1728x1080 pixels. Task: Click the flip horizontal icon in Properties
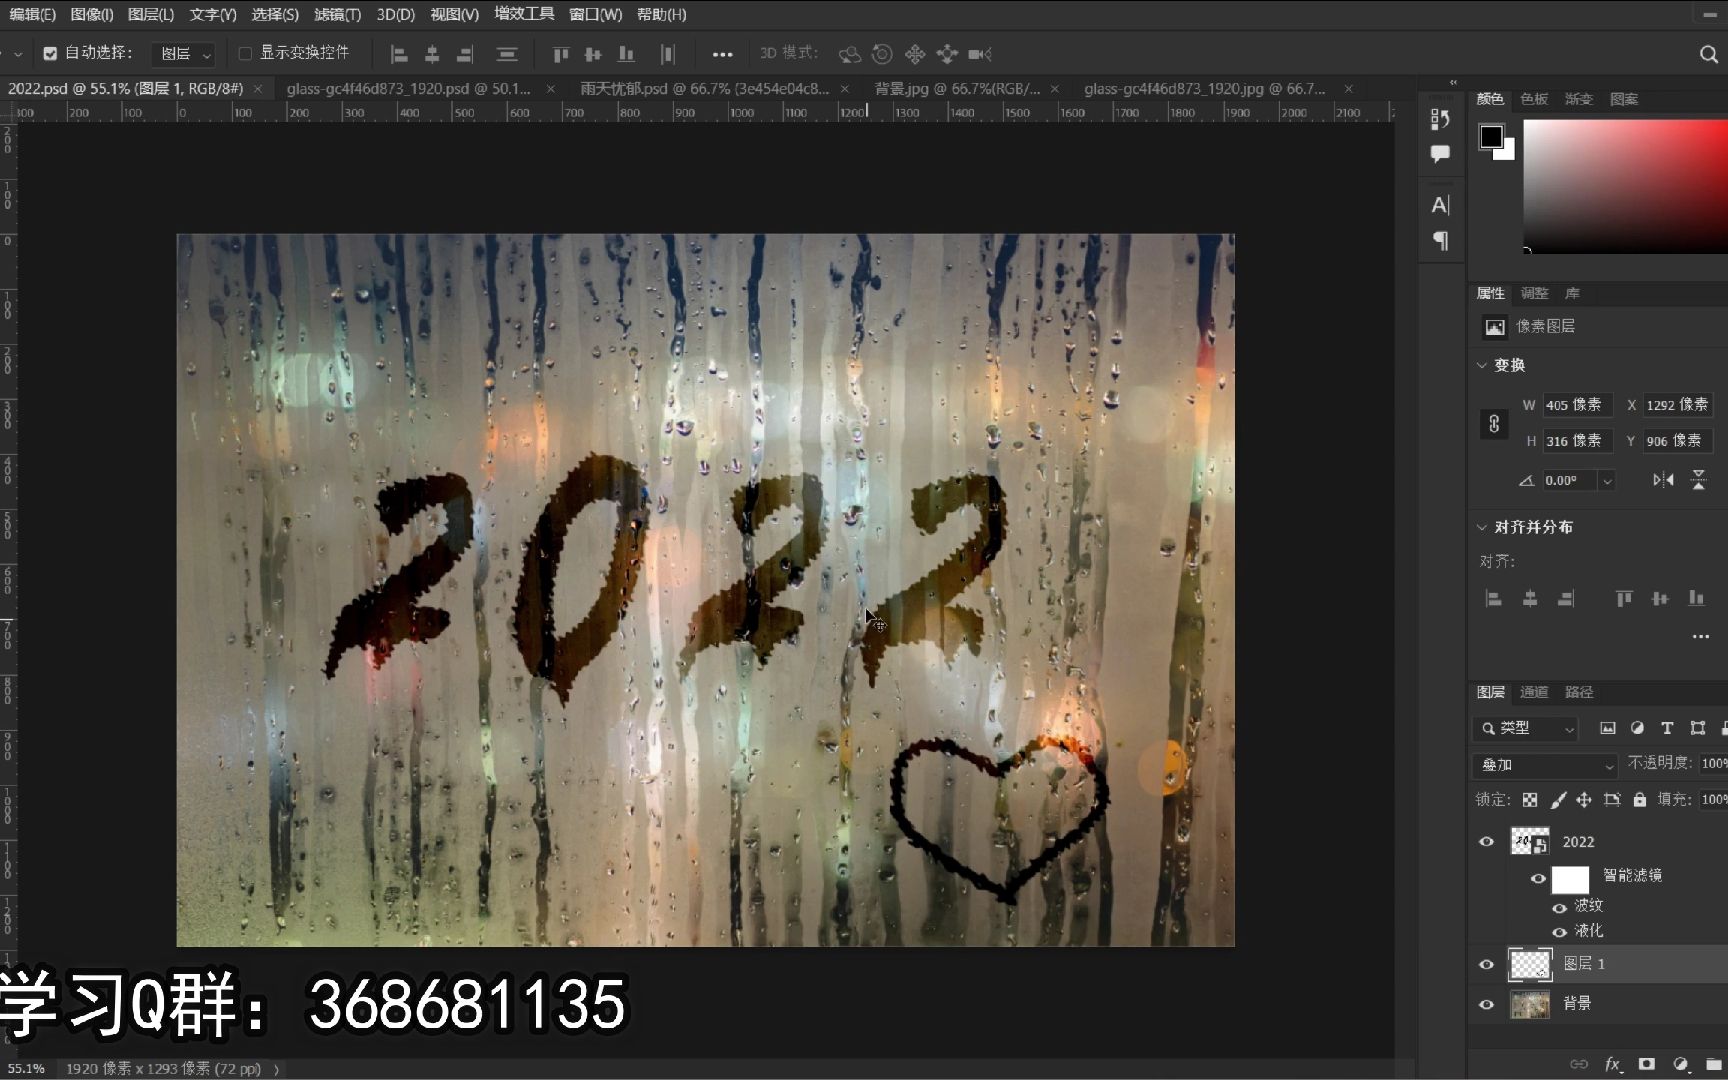[1663, 479]
